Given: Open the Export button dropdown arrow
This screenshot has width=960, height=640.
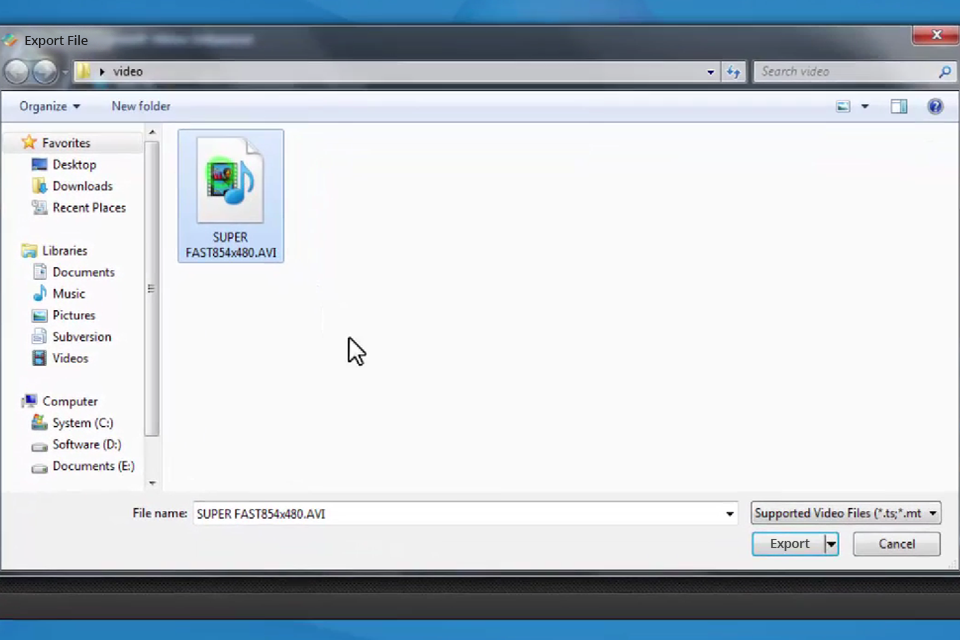Looking at the screenshot, I should click(x=831, y=544).
